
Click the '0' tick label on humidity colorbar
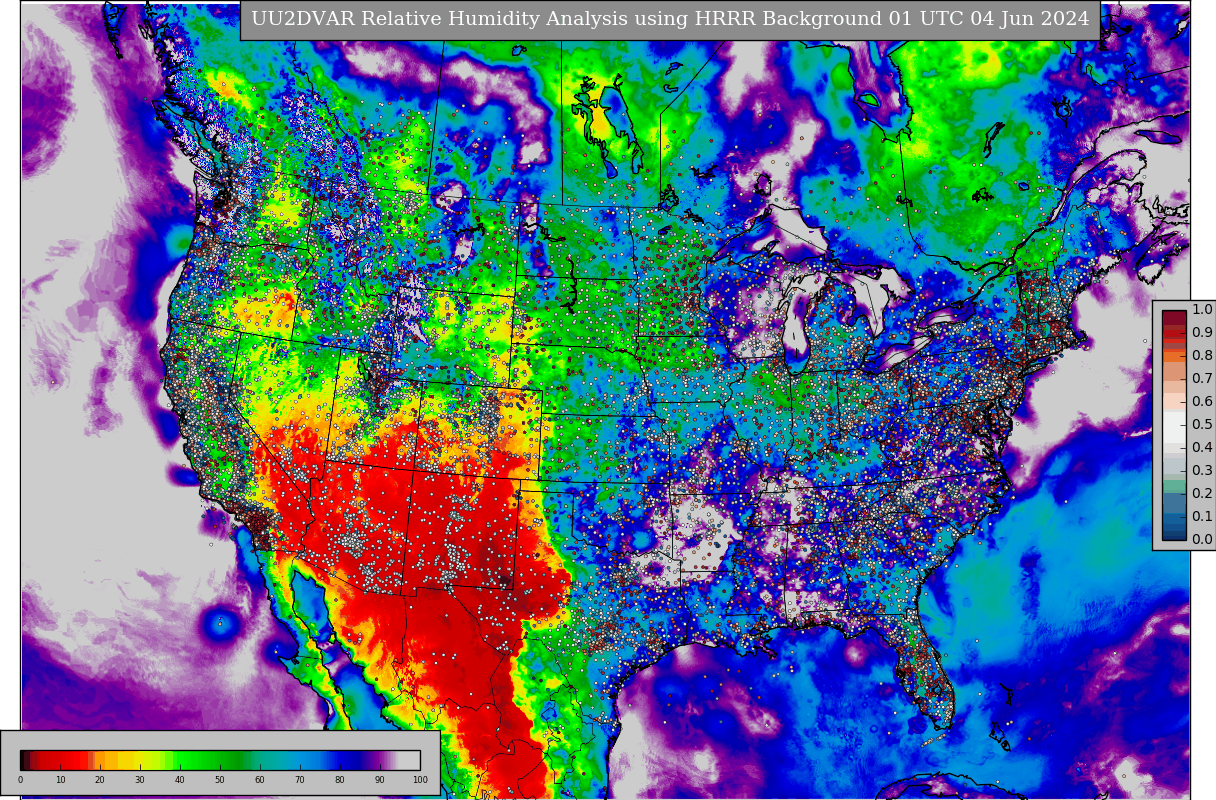point(20,779)
